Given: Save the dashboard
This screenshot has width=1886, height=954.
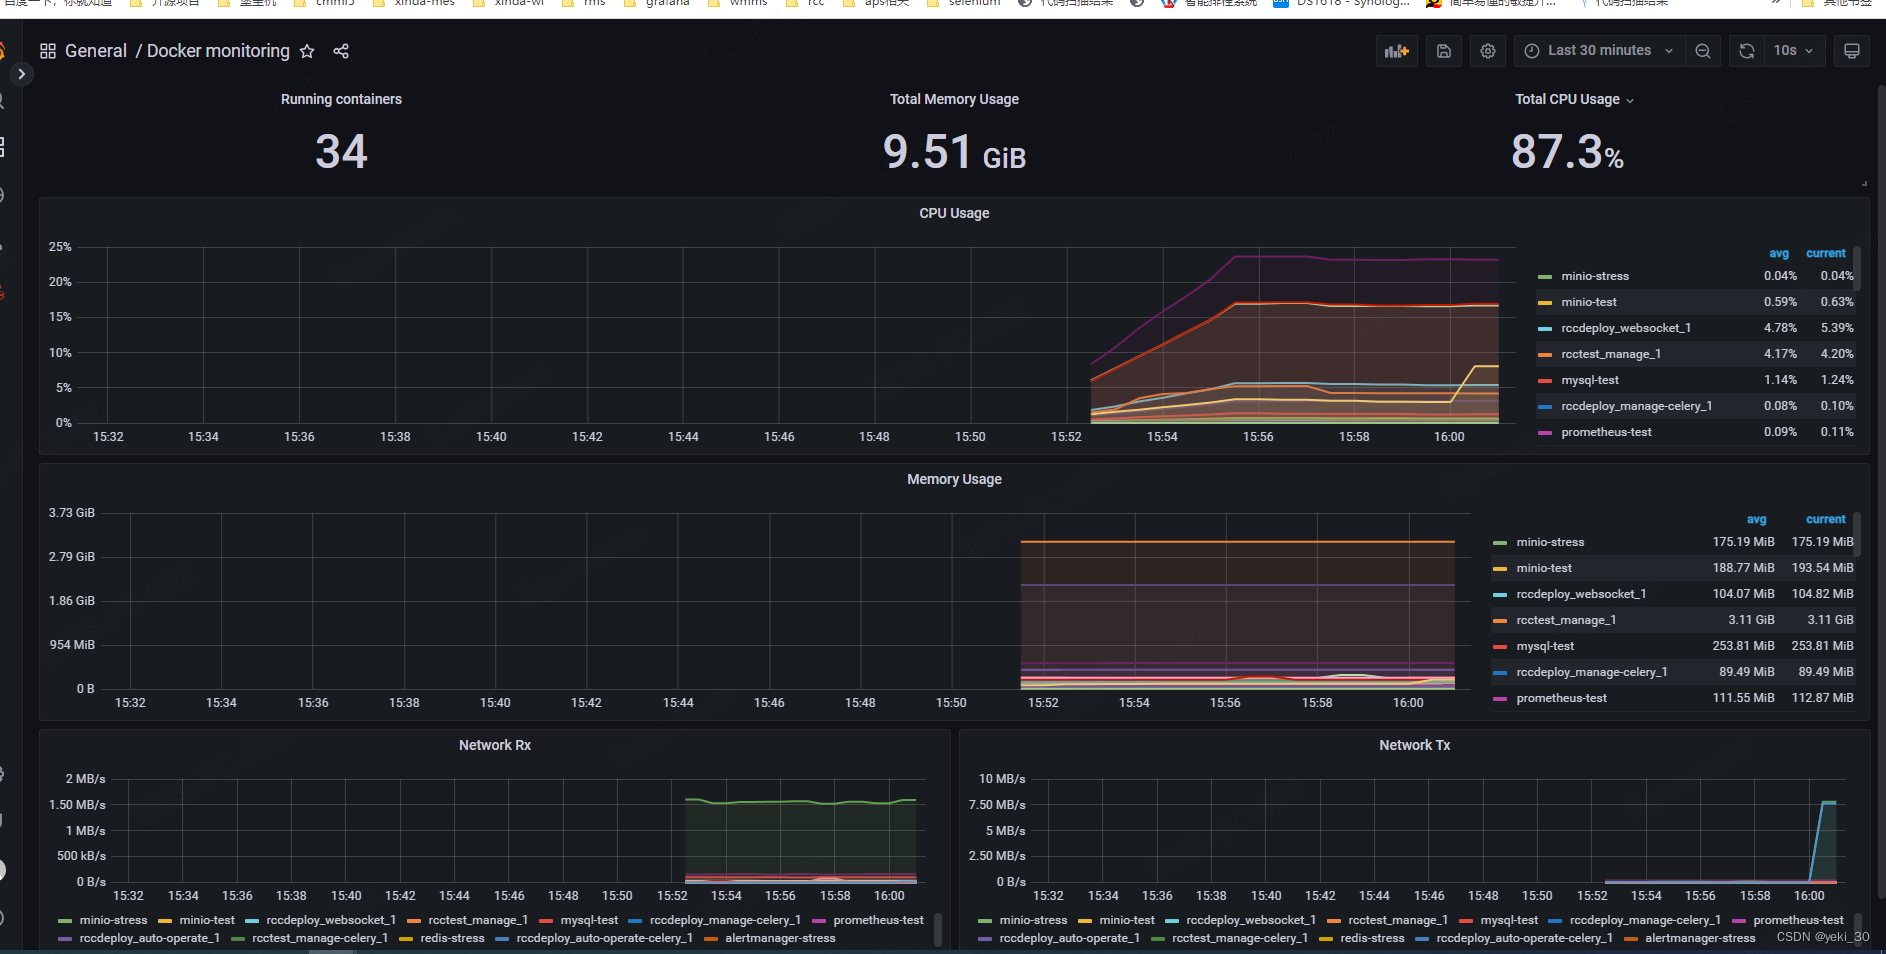Looking at the screenshot, I should click(x=1444, y=51).
